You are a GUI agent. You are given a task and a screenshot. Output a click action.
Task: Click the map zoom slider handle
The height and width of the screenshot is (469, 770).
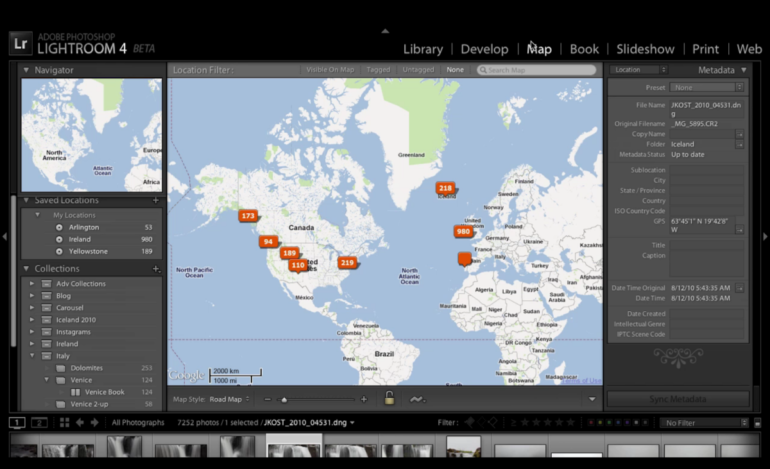284,399
